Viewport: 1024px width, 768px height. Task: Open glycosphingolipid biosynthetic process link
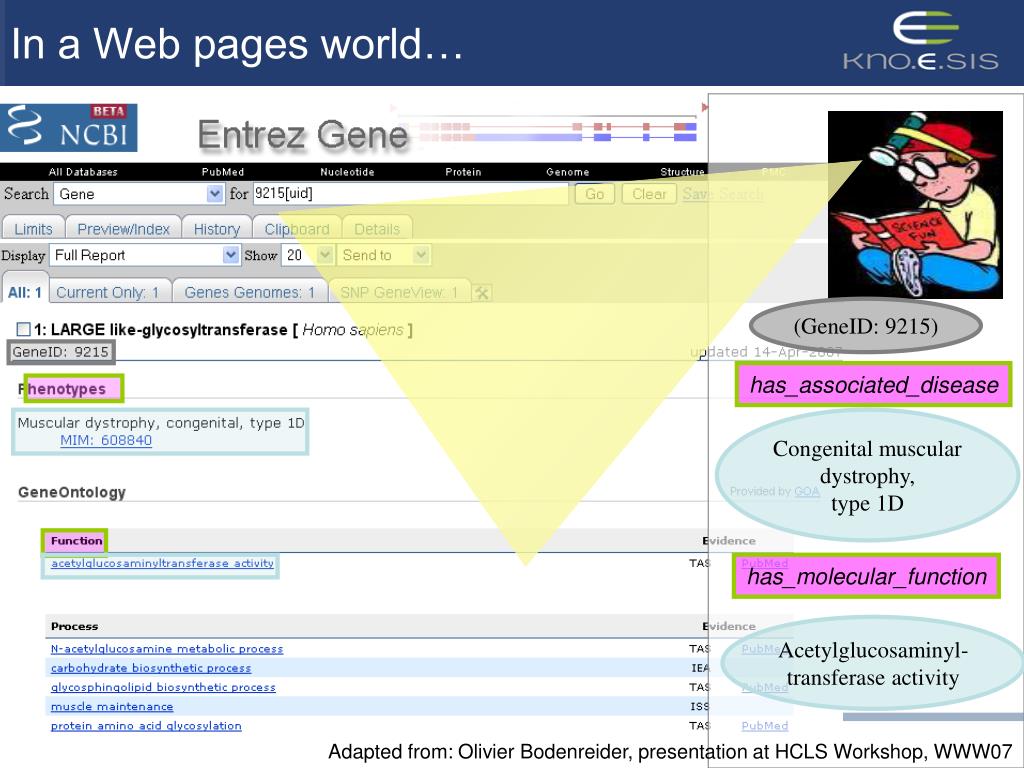(x=163, y=687)
